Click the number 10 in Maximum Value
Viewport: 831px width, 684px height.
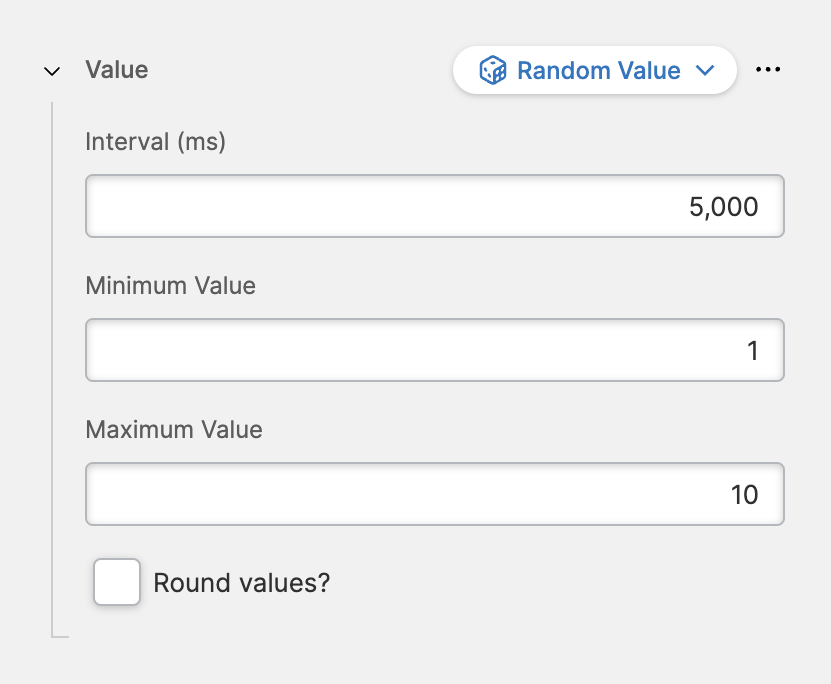coord(744,494)
